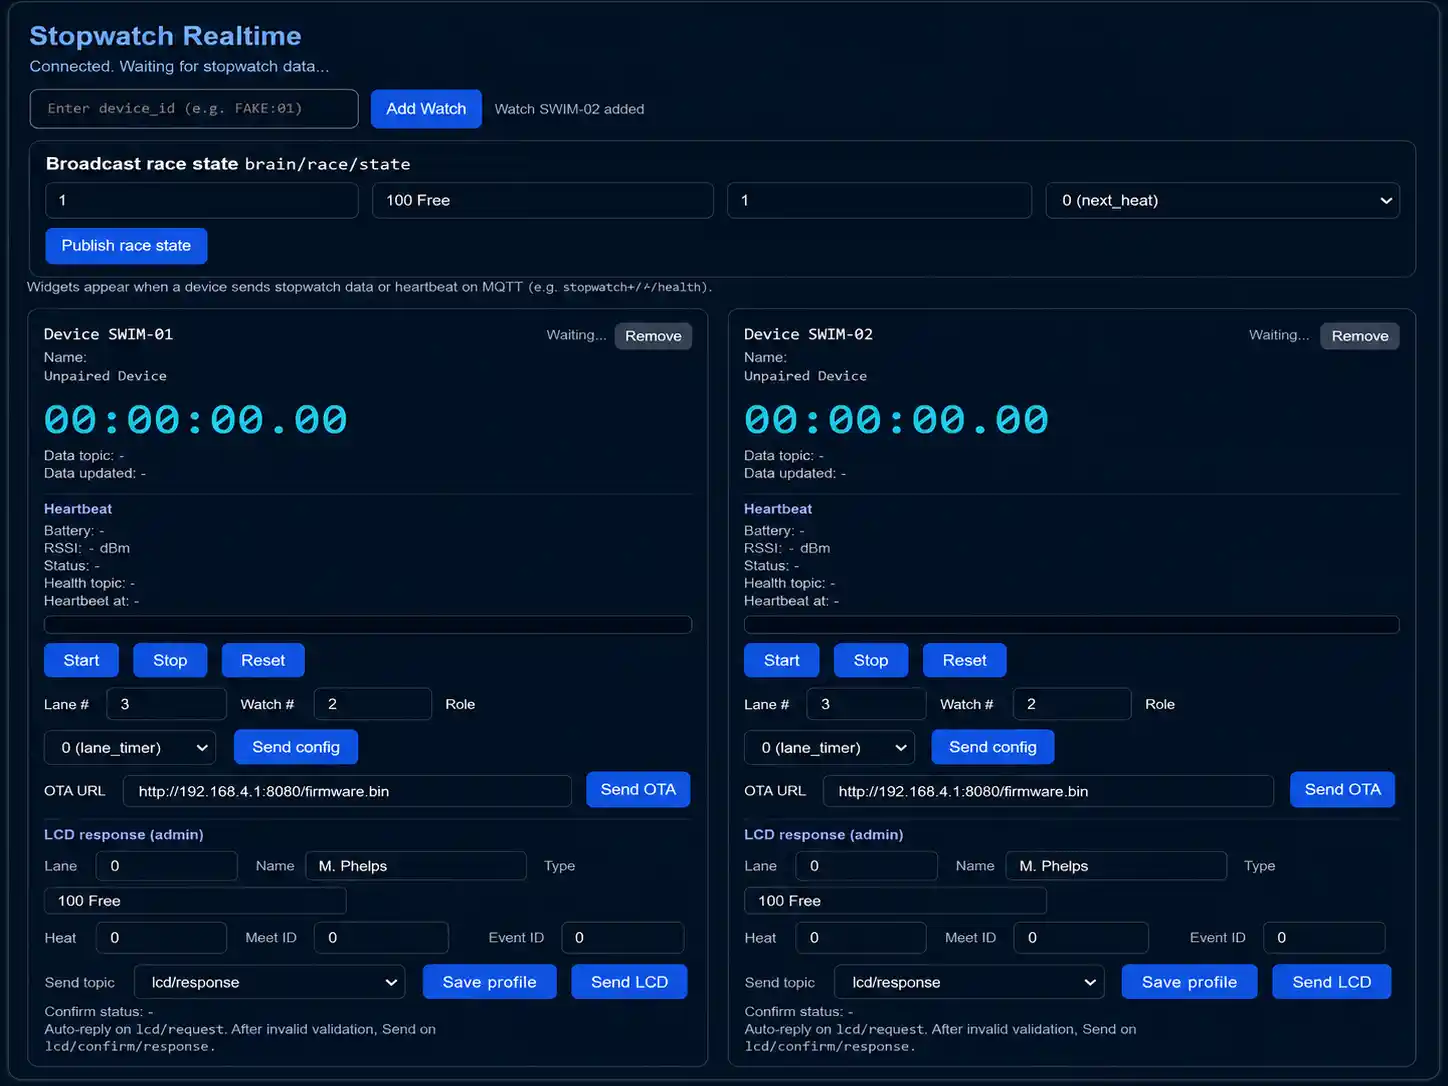Viewport: 1448px width, 1086px height.
Task: Send config to SWIM-01
Action: tap(296, 747)
